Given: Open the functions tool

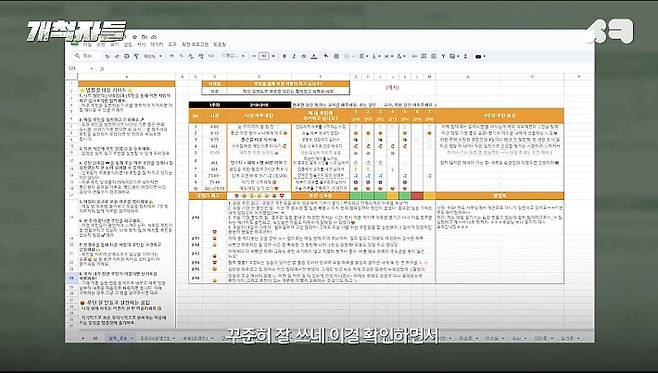Looking at the screenshot, I should pos(465,56).
